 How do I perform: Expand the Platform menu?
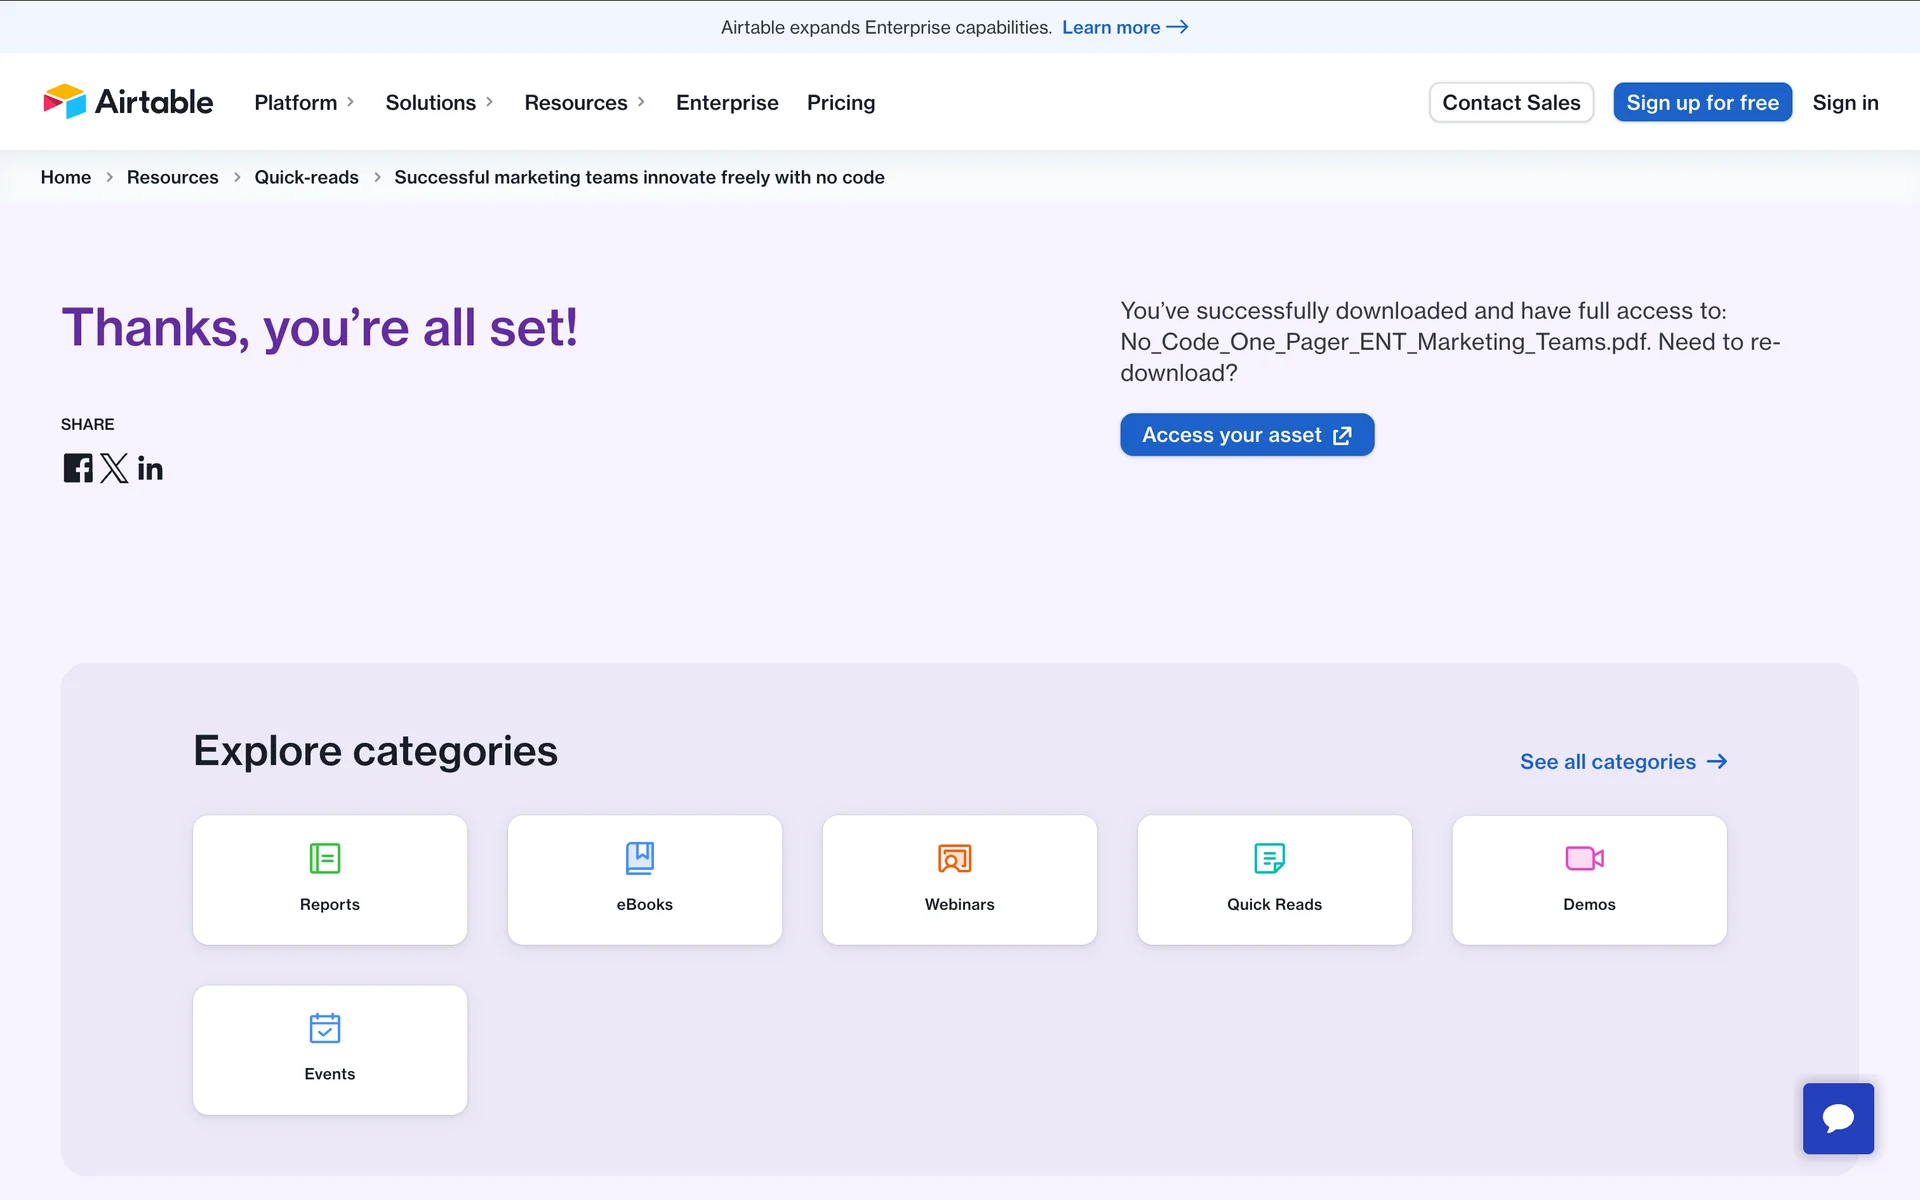point(304,102)
